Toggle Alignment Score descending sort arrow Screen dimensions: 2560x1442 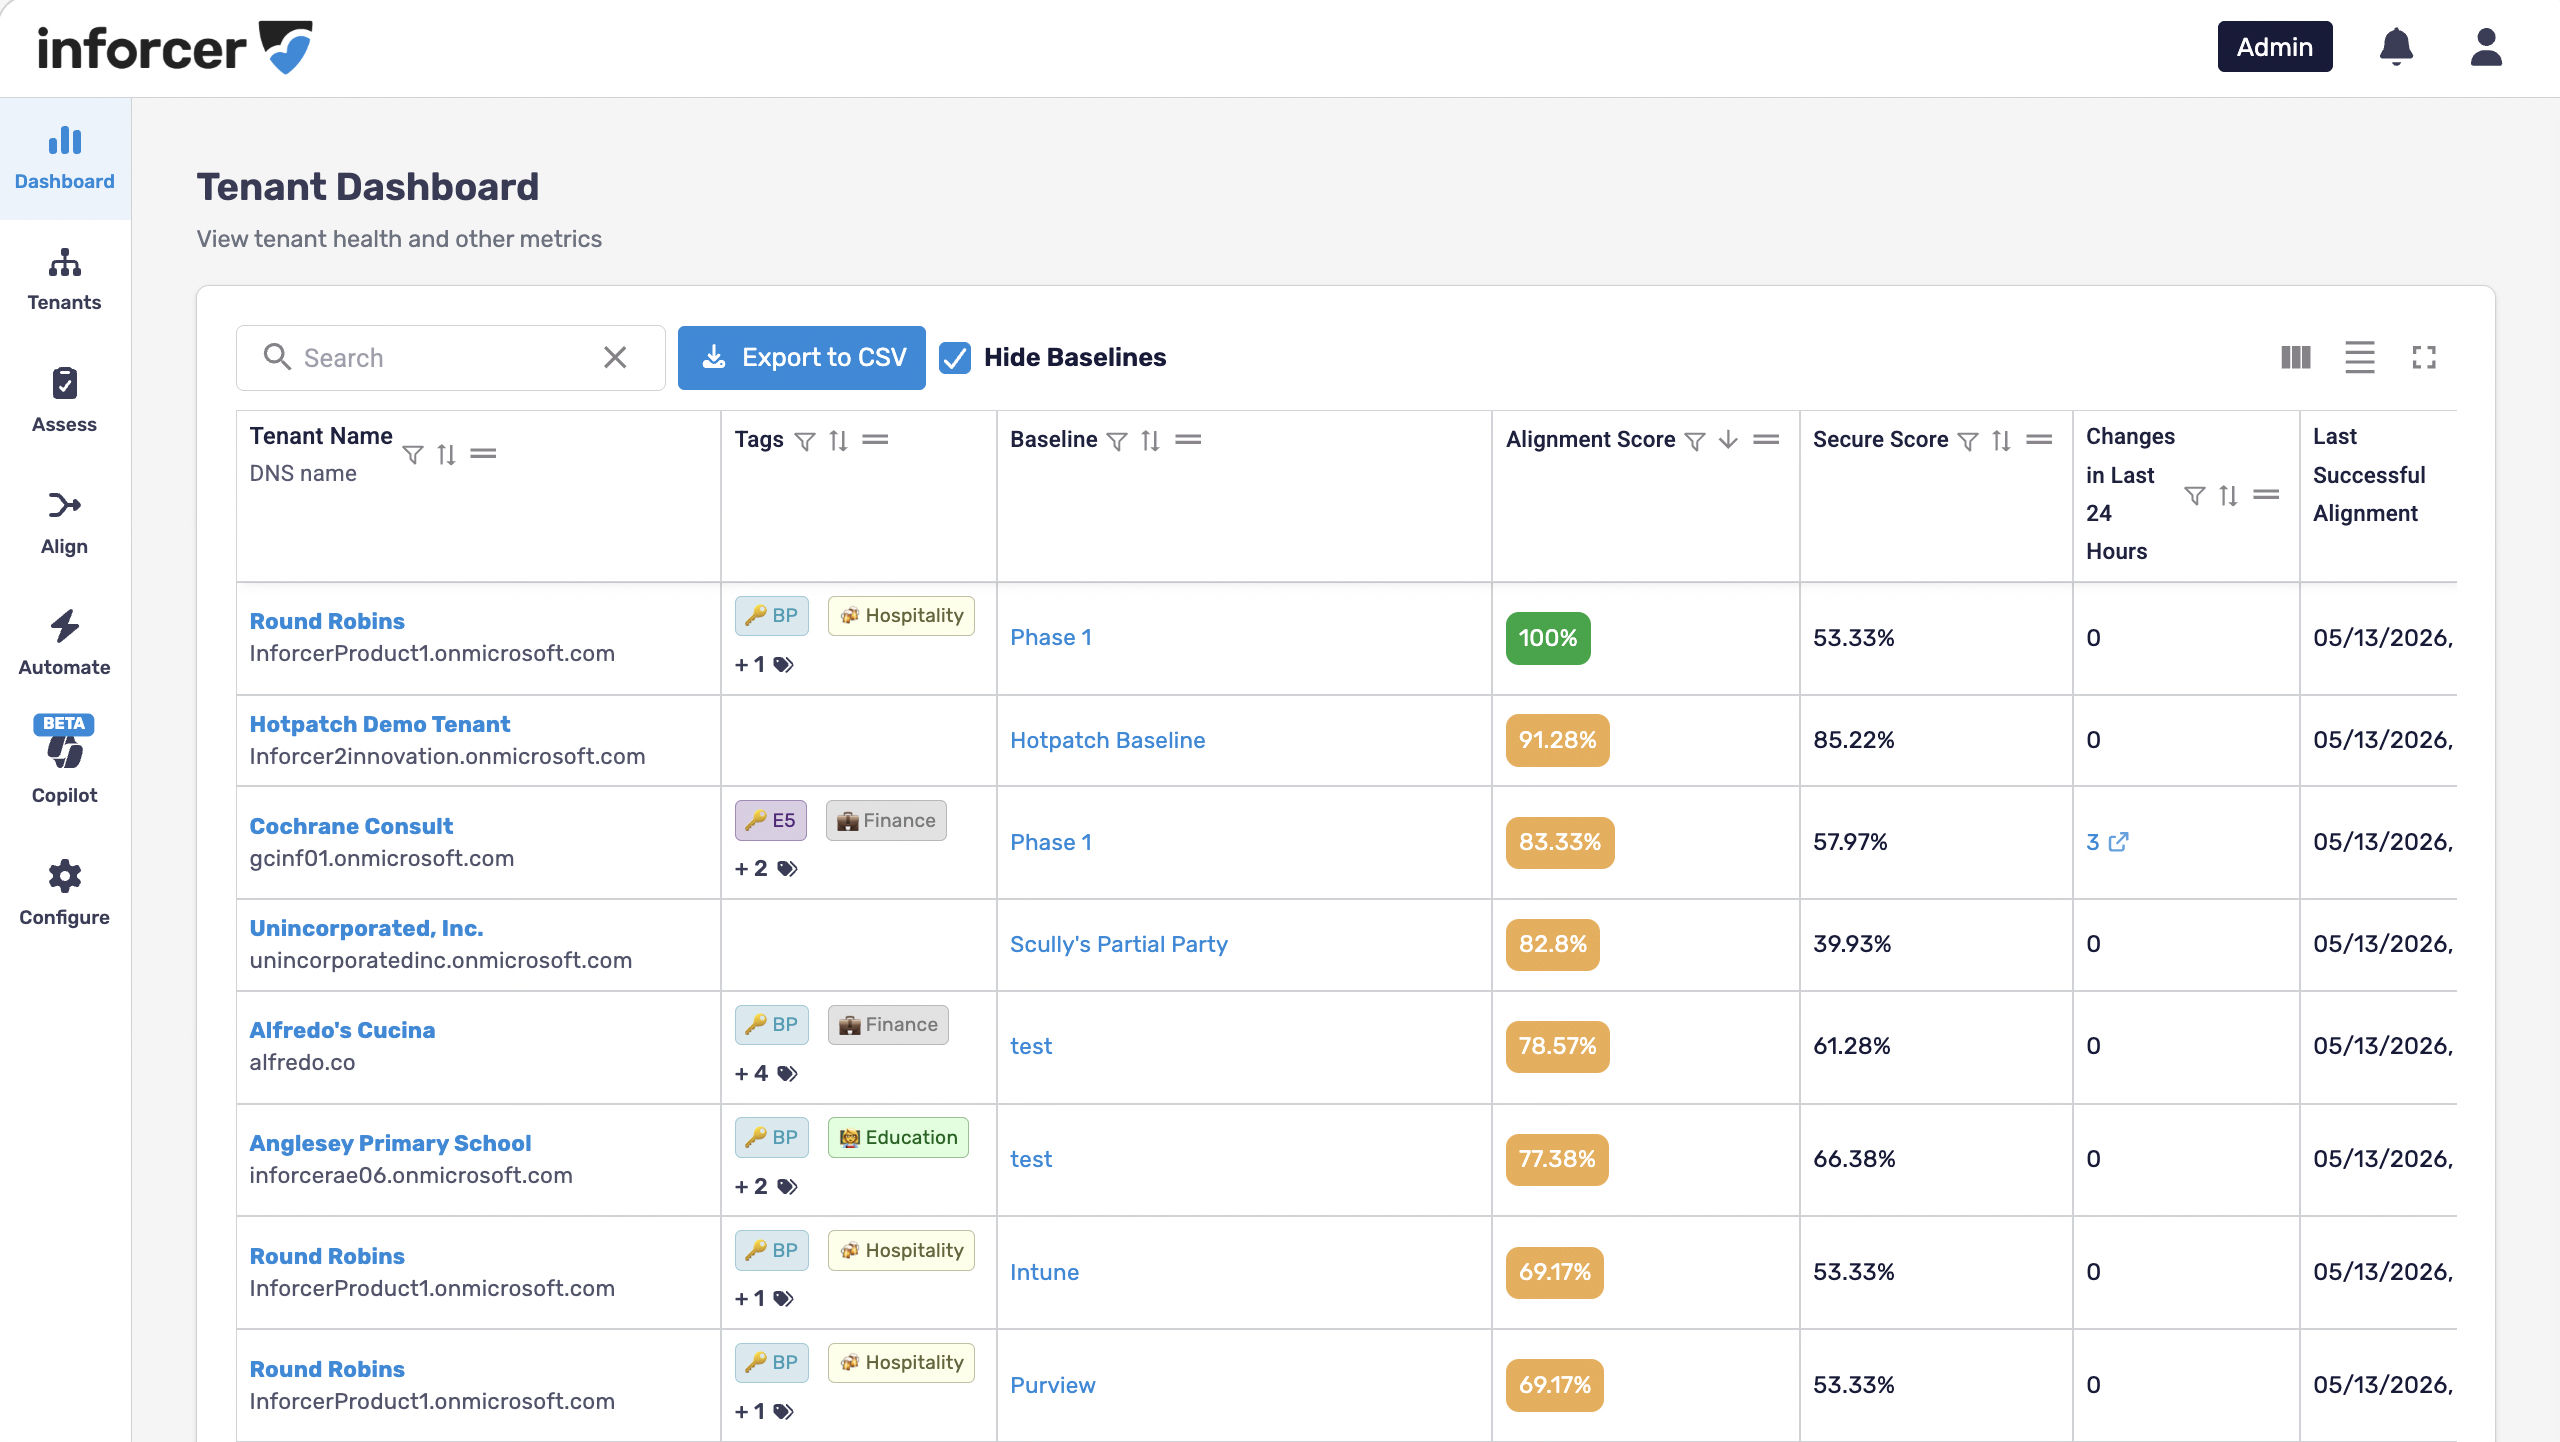(1728, 440)
